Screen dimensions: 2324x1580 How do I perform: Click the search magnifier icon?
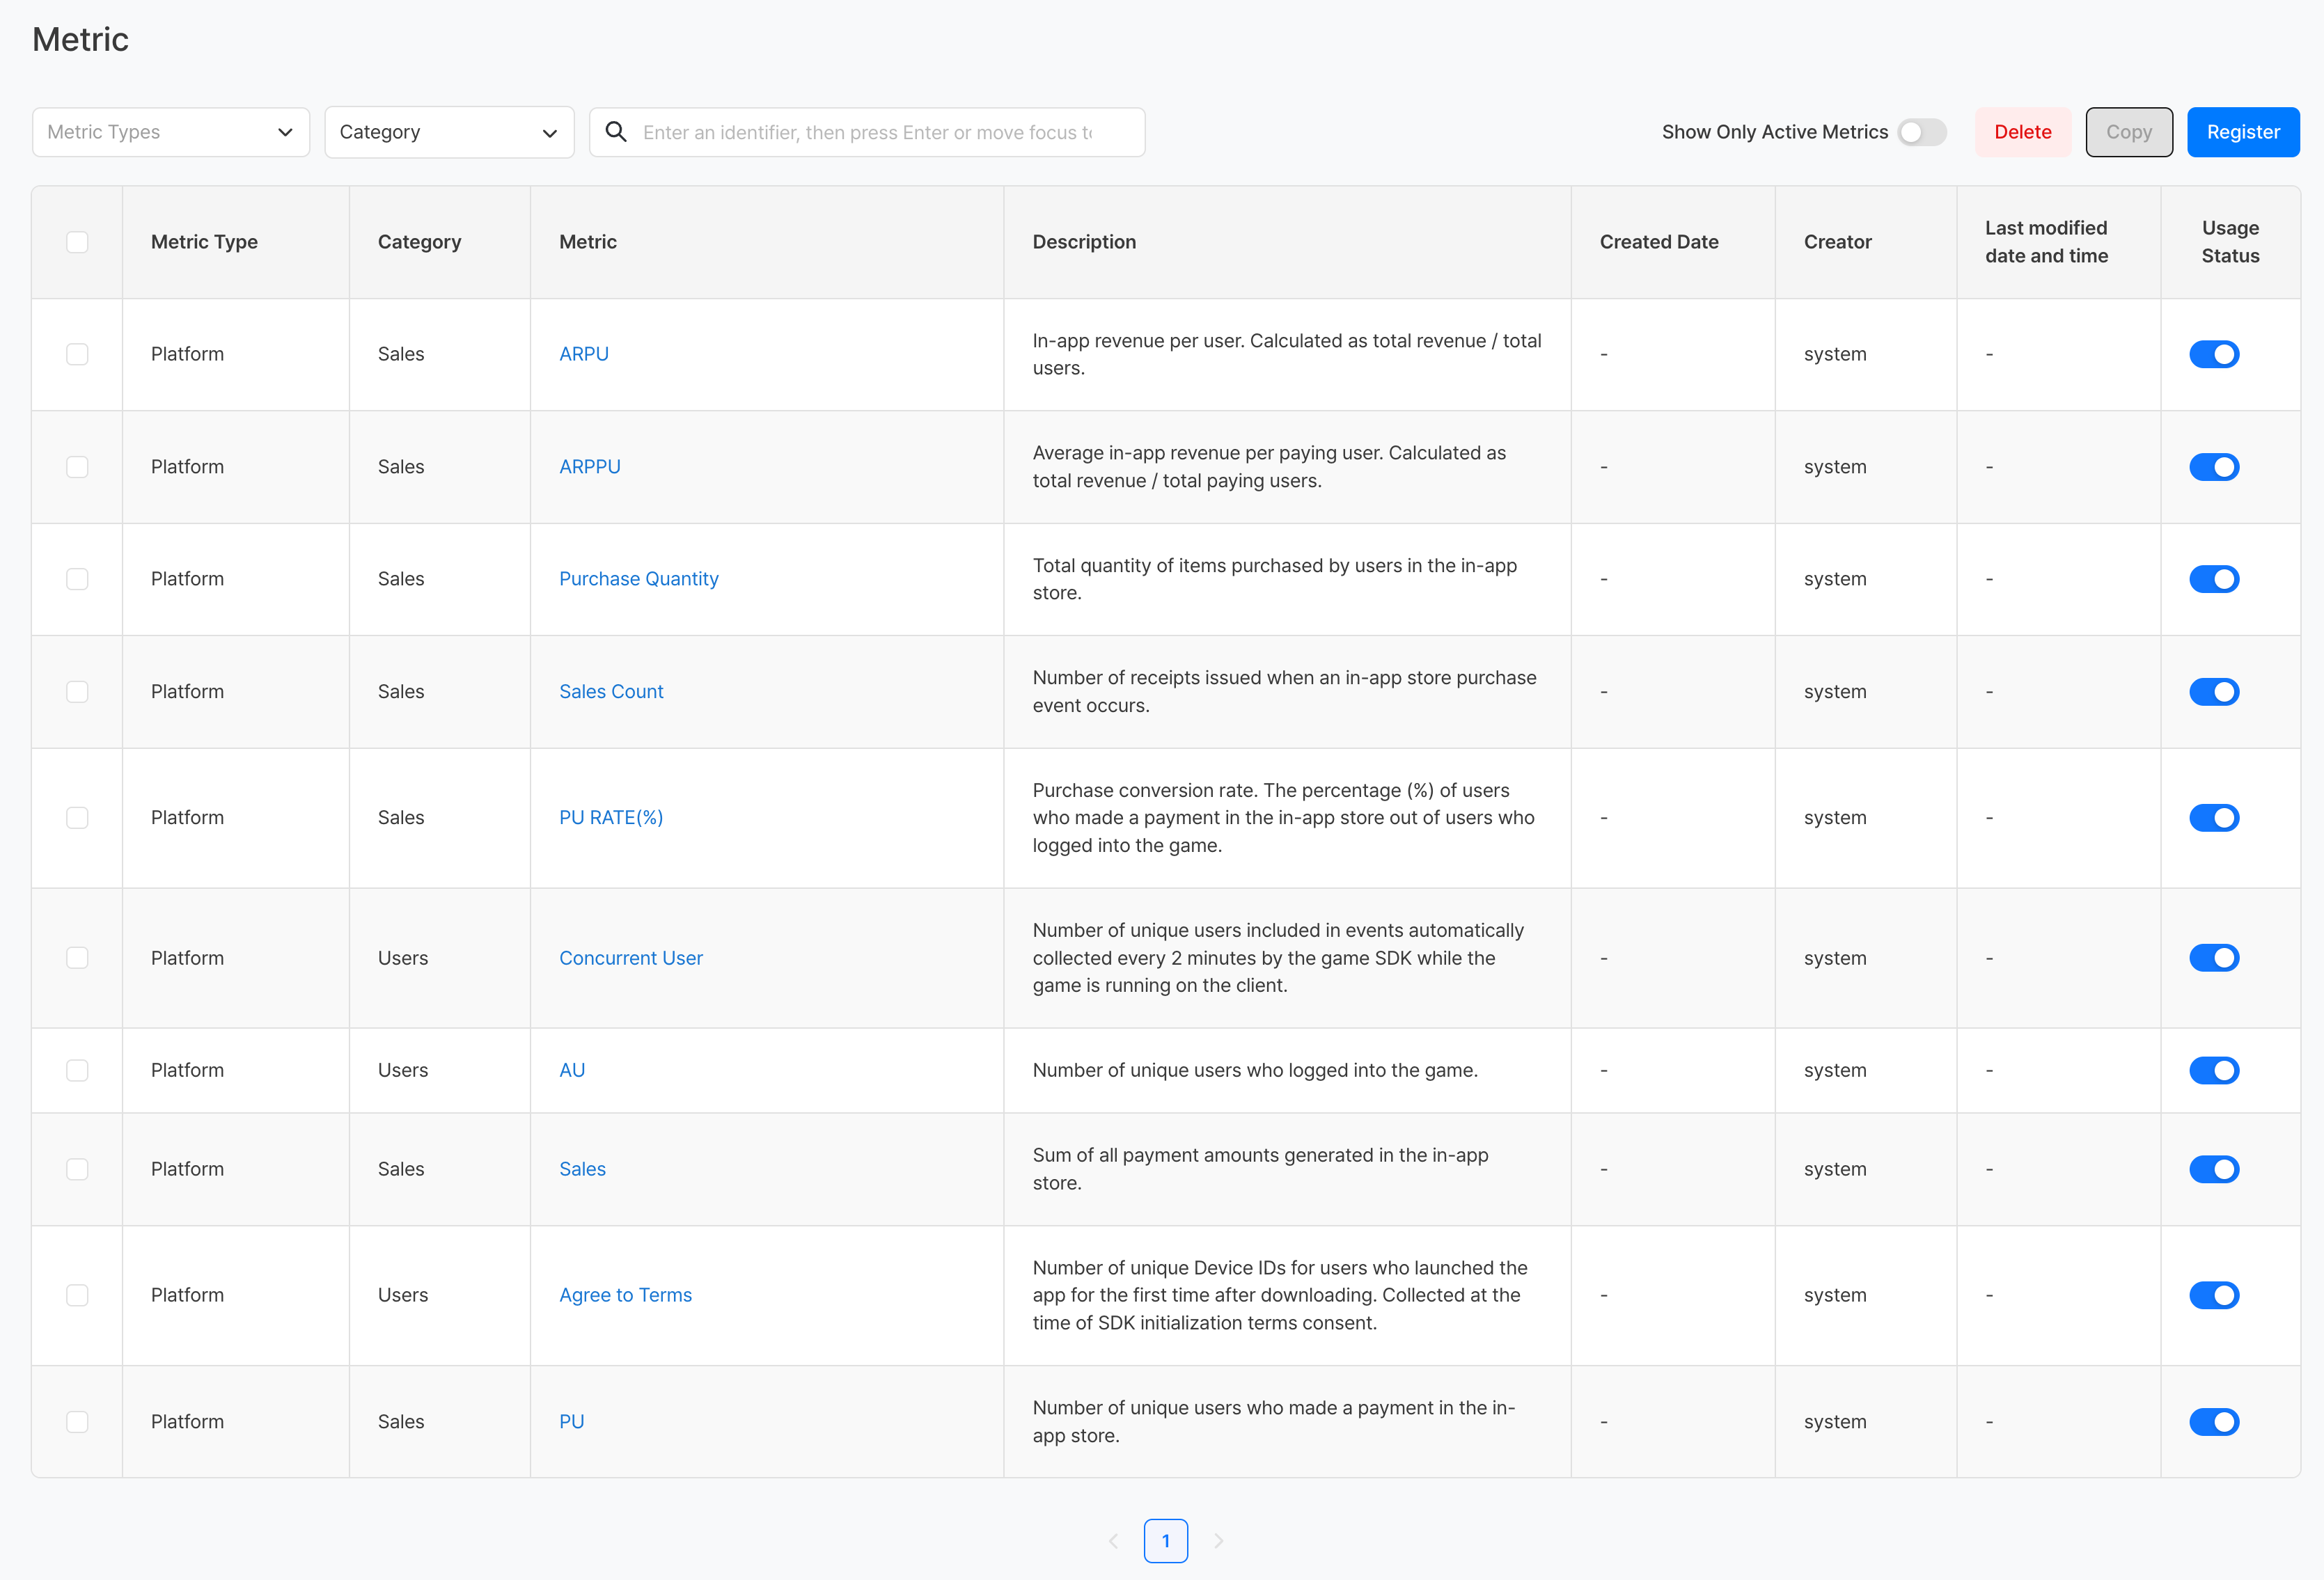[x=616, y=132]
